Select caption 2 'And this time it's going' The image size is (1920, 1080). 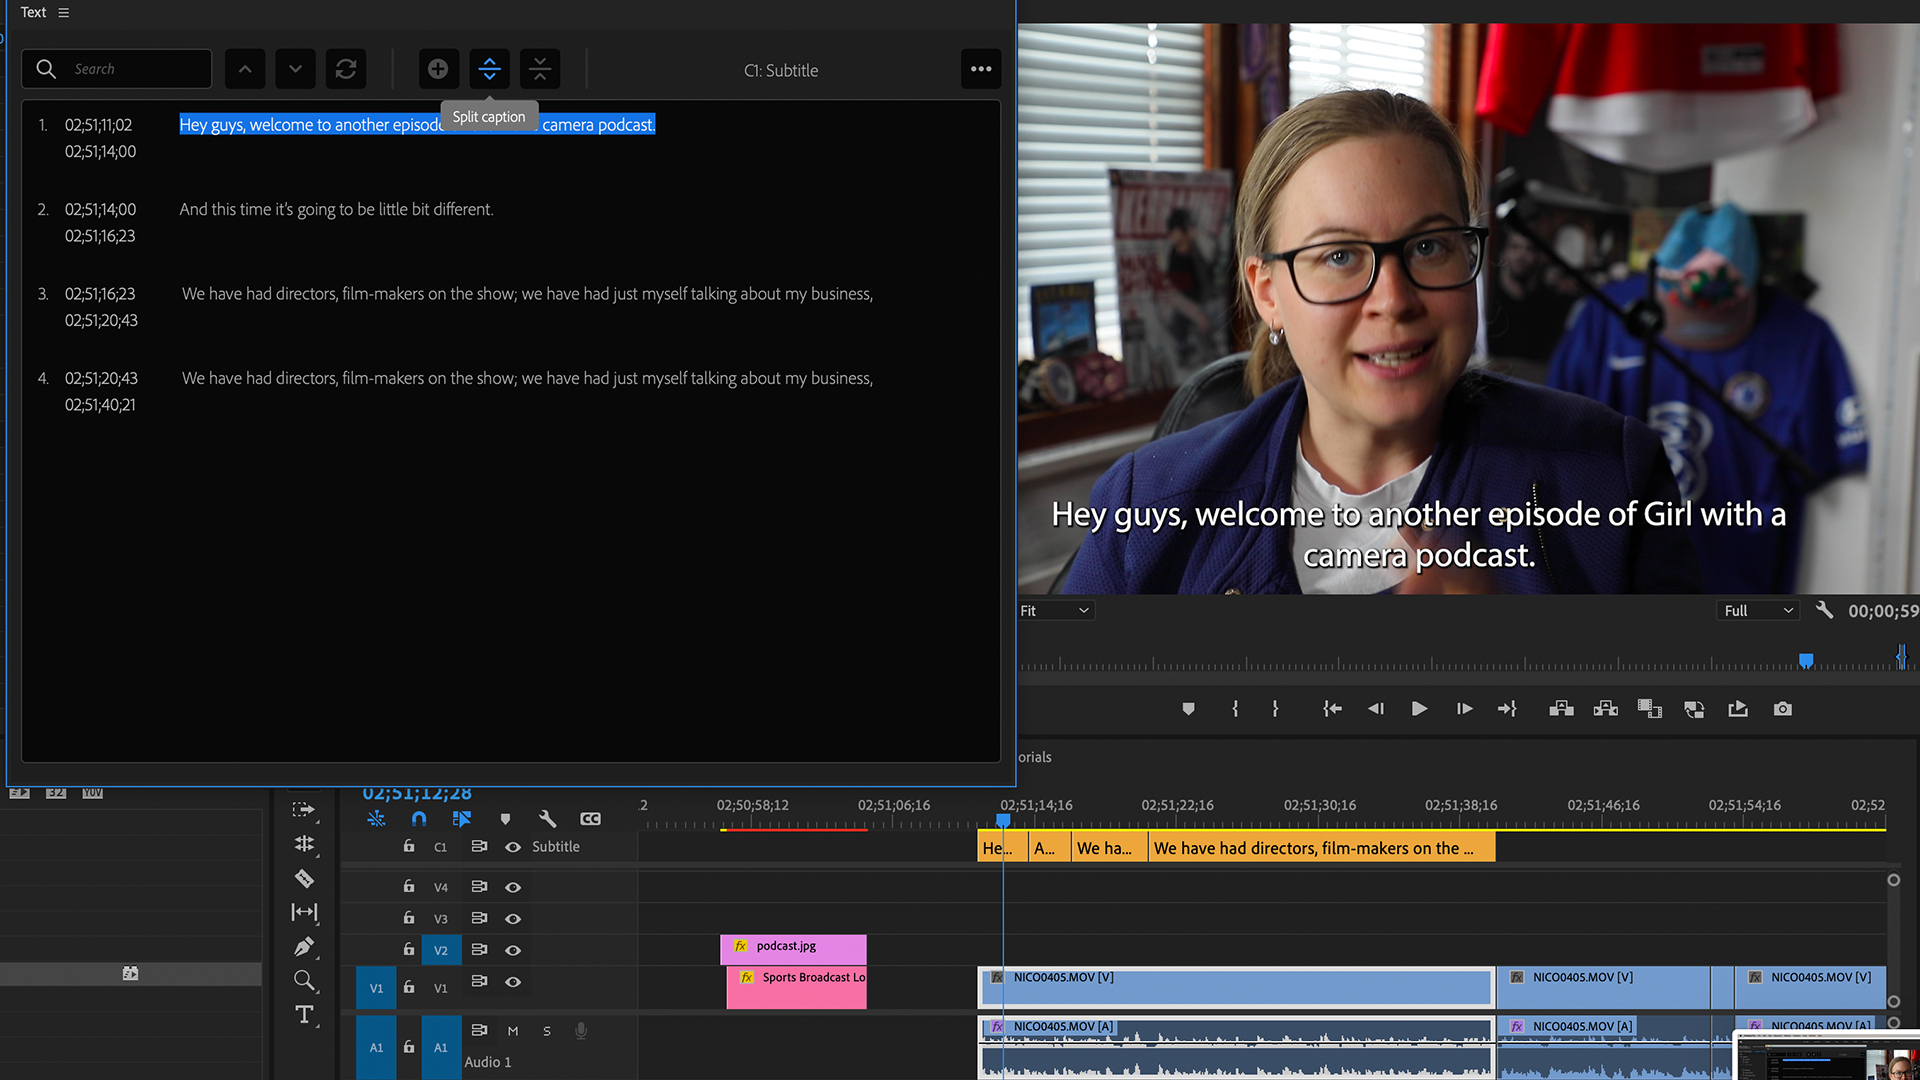[336, 209]
